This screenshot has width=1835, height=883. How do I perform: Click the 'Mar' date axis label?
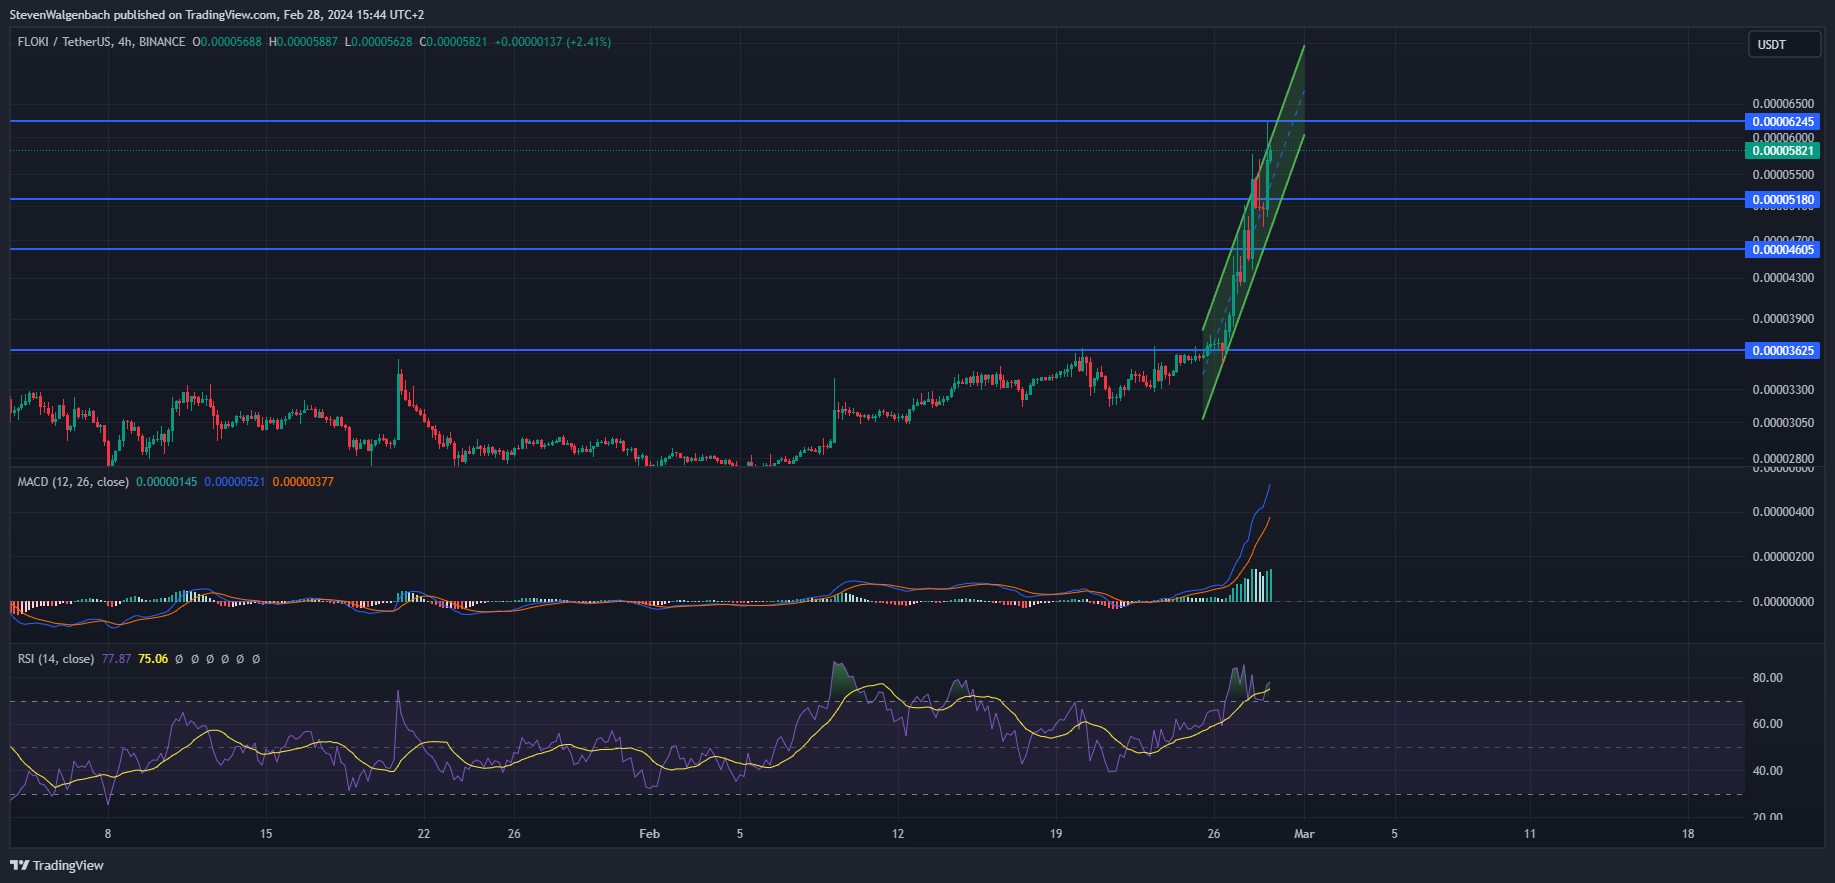pyautogui.click(x=1304, y=834)
